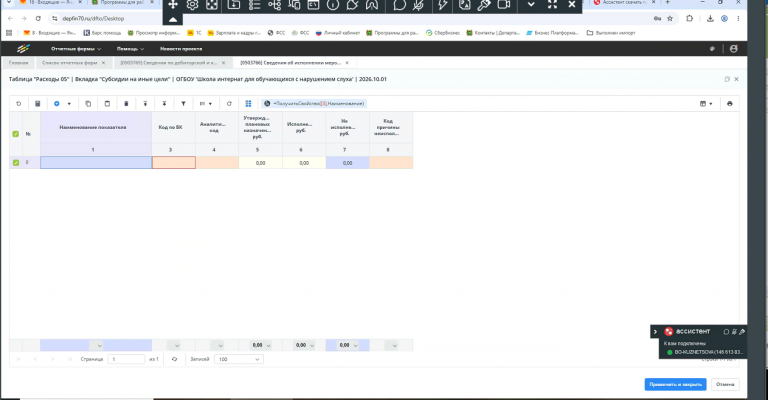The width and height of the screenshot is (768, 400).
Task: Open footer aggregate dropdown under column 8
Action: pyautogui.click(x=394, y=346)
